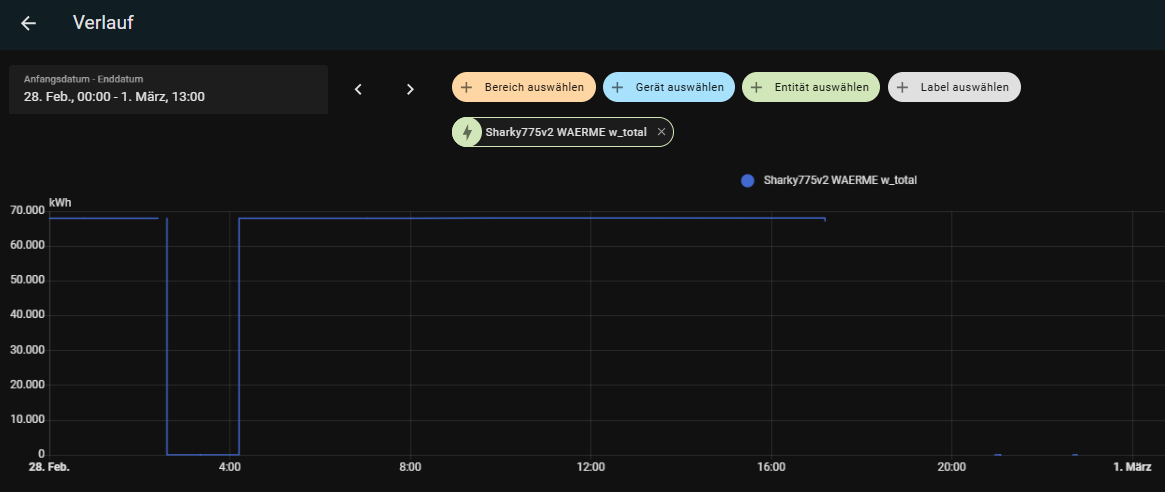Click lightning bolt icon of Sharky775v2 chip
The image size is (1165, 492).
click(x=467, y=132)
